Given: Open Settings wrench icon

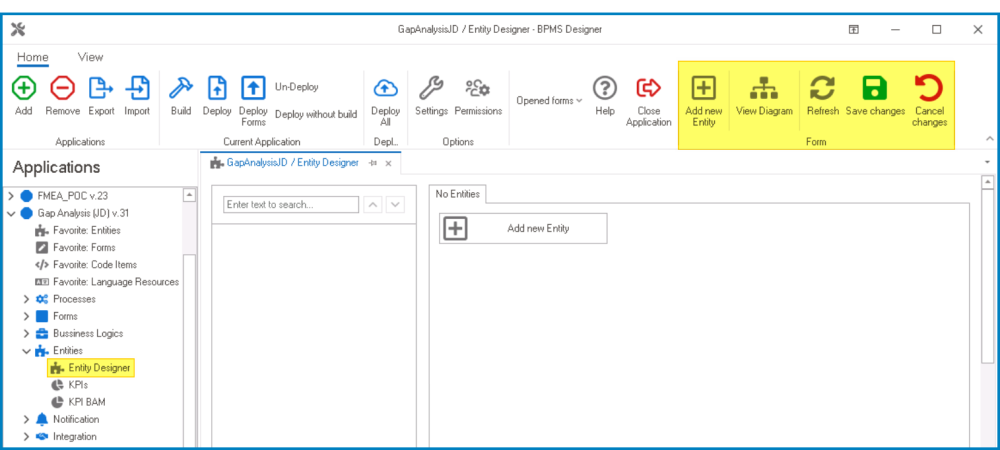Looking at the screenshot, I should 431,88.
